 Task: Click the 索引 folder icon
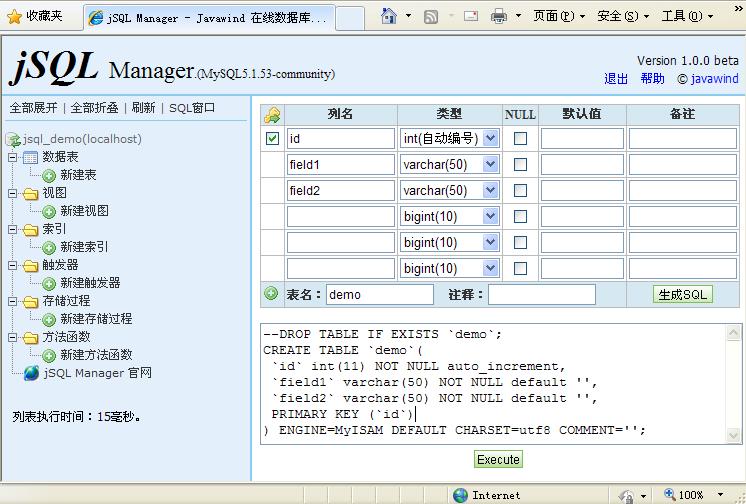click(x=30, y=229)
